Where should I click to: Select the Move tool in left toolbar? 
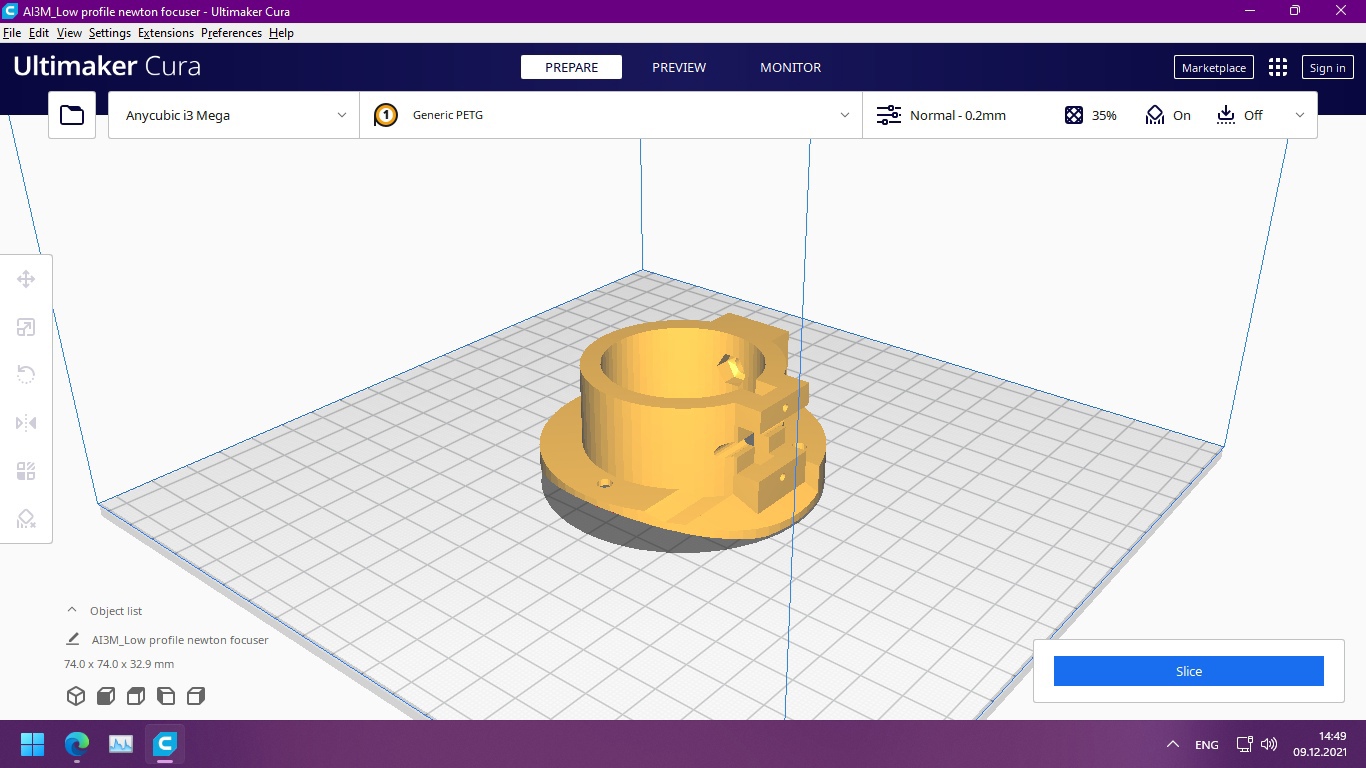pos(26,279)
